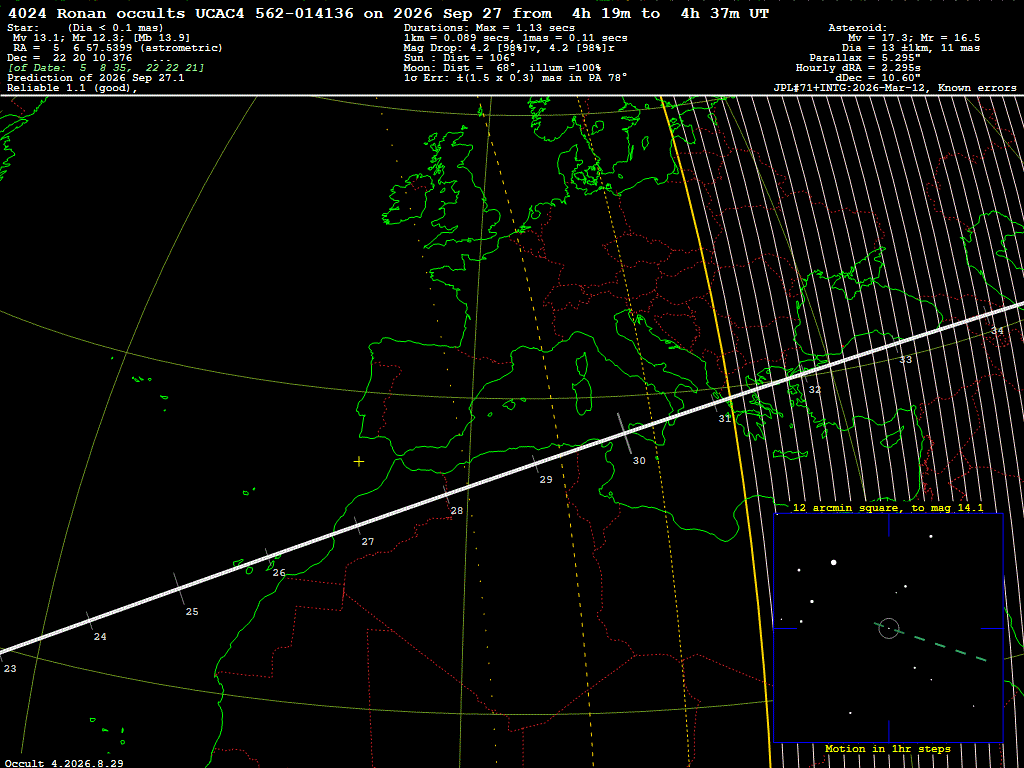Click minute marker 24 on the occultation track
The width and height of the screenshot is (1024, 768).
(99, 637)
